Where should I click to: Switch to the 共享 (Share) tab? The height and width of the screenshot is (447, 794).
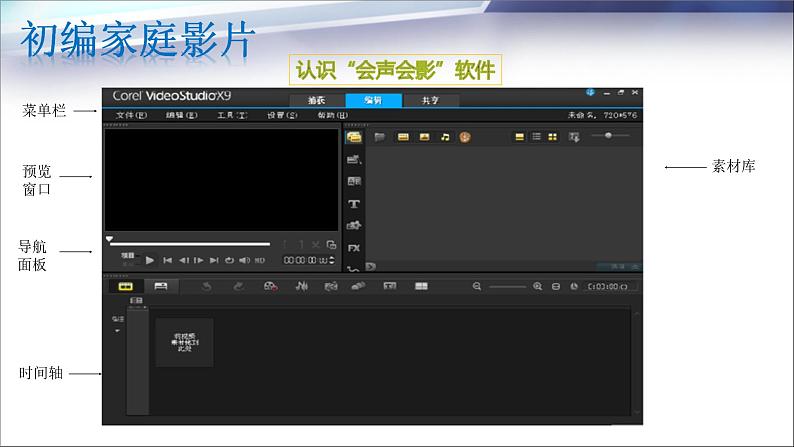pos(430,100)
